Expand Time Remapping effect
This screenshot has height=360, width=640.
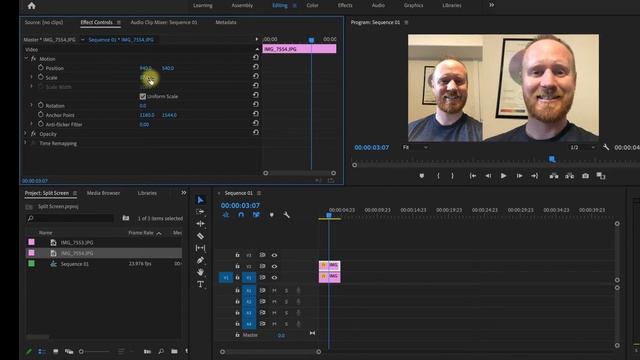pyautogui.click(x=26, y=143)
